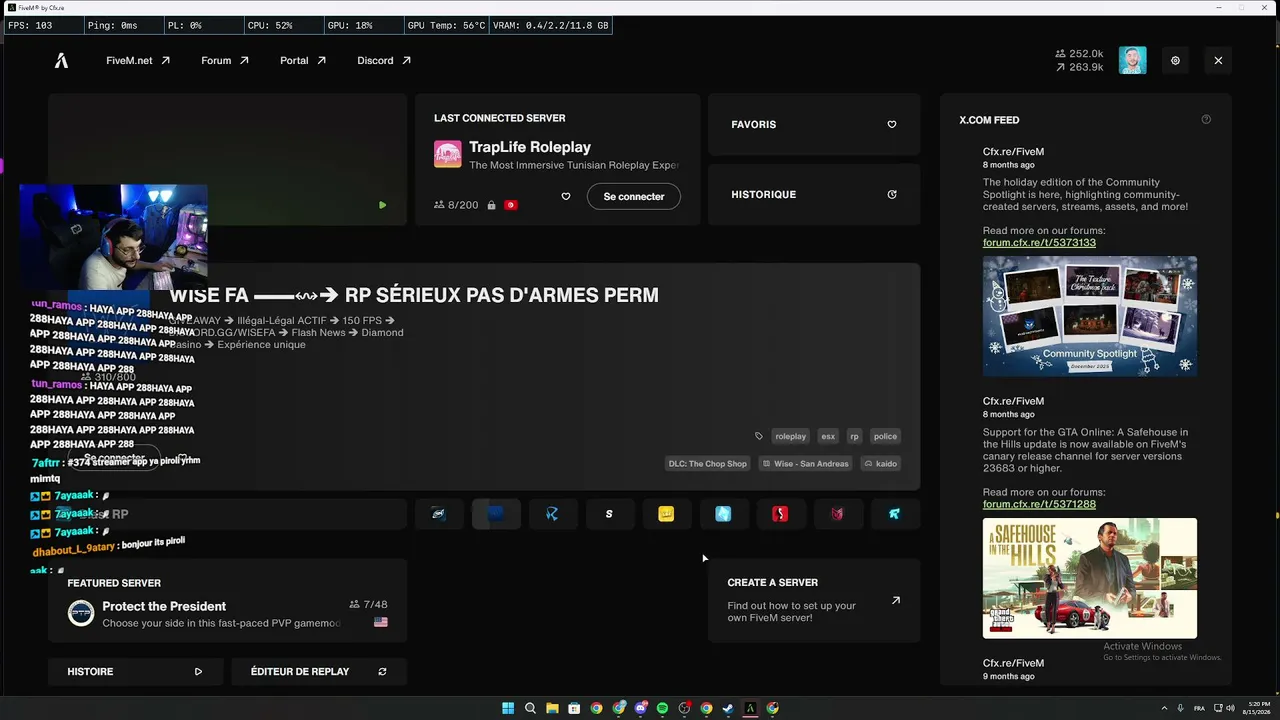Viewport: 1280px width, 720px height.
Task: Click the TrapLife Roleplay server logo
Action: tap(447, 154)
